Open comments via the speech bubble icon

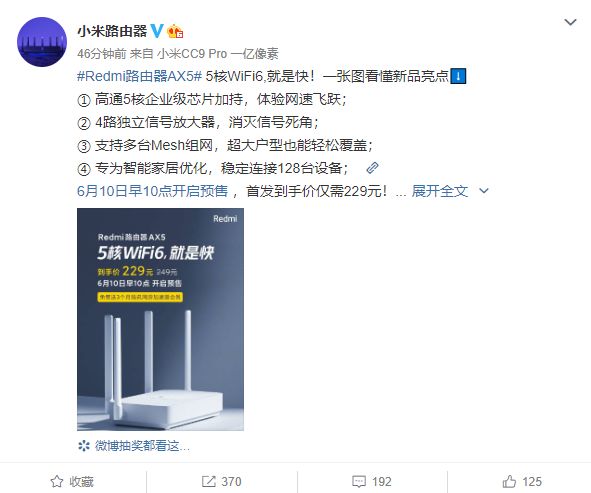[x=358, y=481]
